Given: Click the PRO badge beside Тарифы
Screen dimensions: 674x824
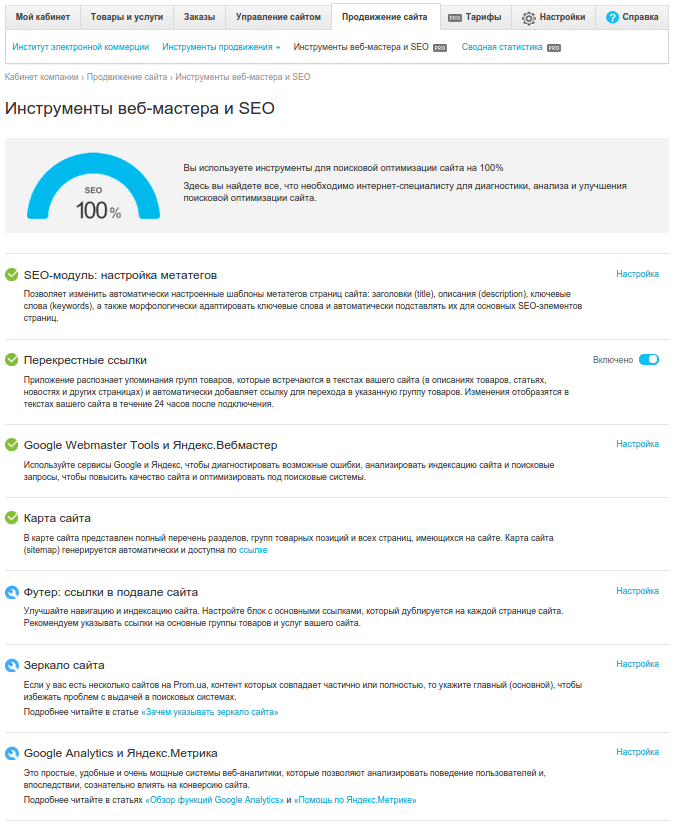Looking at the screenshot, I should 455,17.
